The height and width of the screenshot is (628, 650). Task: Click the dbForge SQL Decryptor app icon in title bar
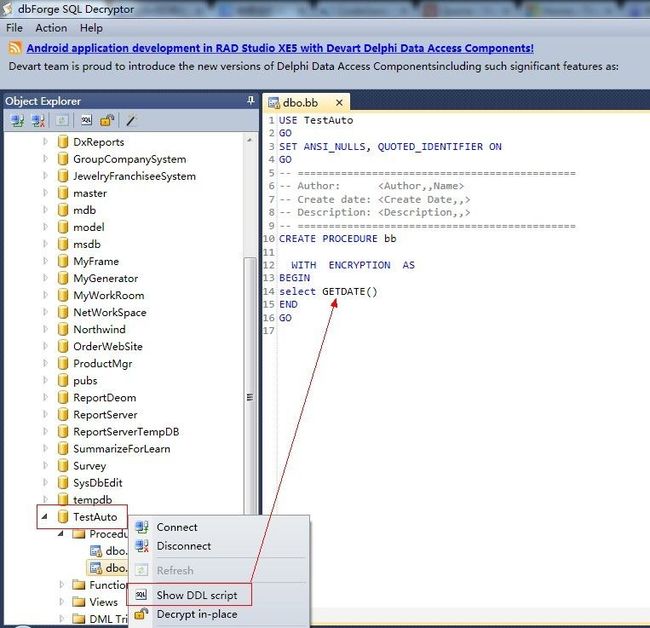click(x=7, y=8)
